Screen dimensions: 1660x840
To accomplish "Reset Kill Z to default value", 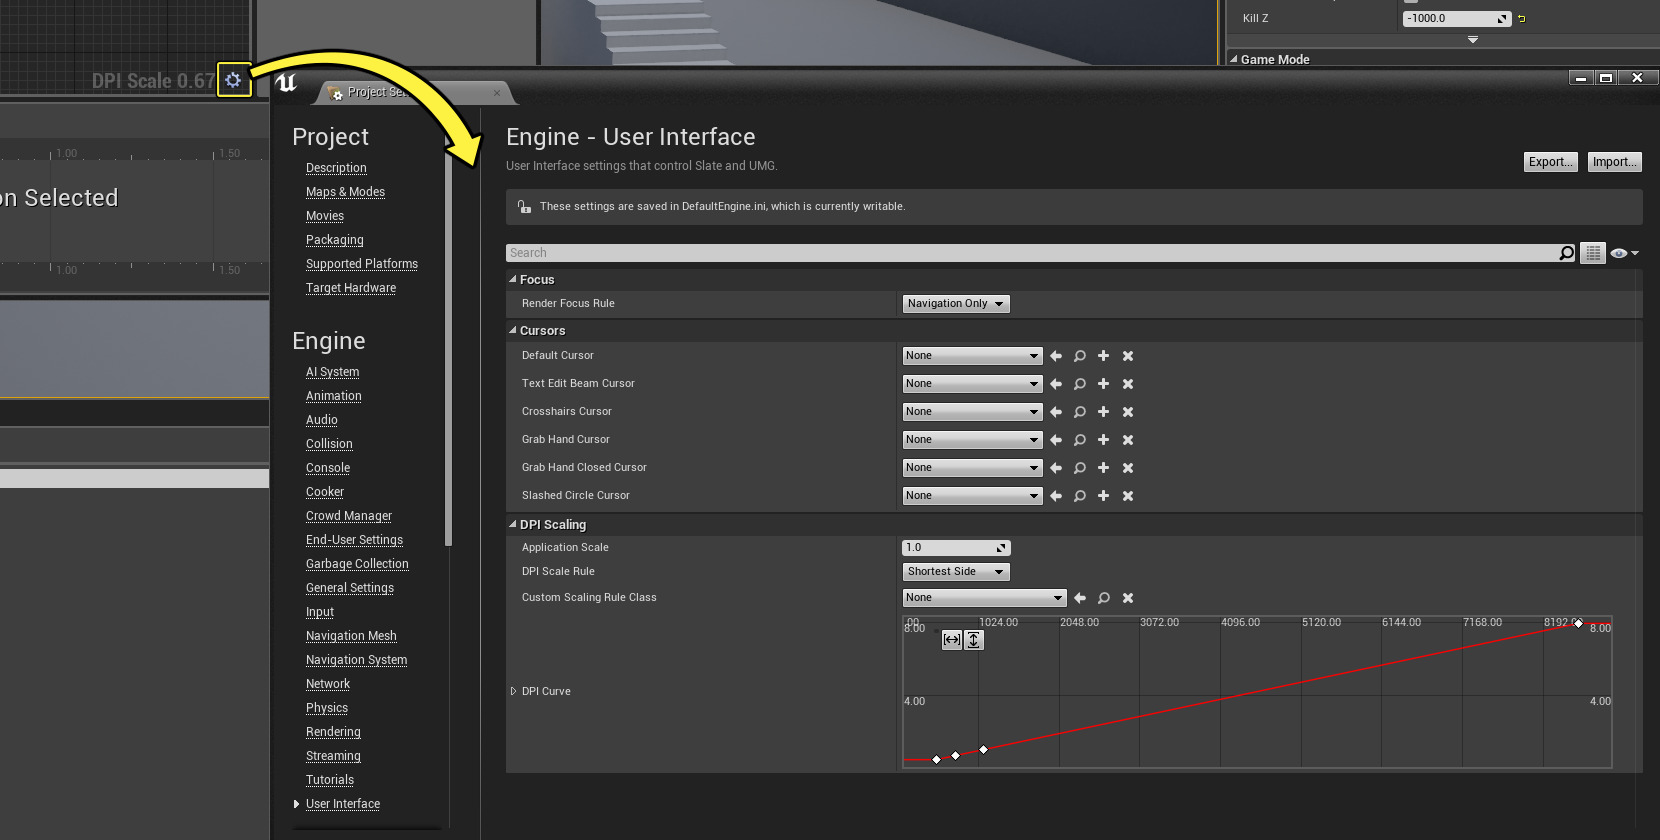I will 1522,19.
